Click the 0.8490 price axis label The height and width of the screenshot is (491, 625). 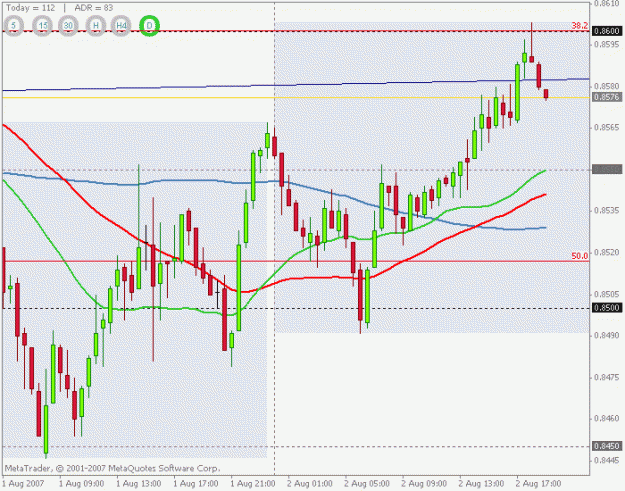[607, 335]
